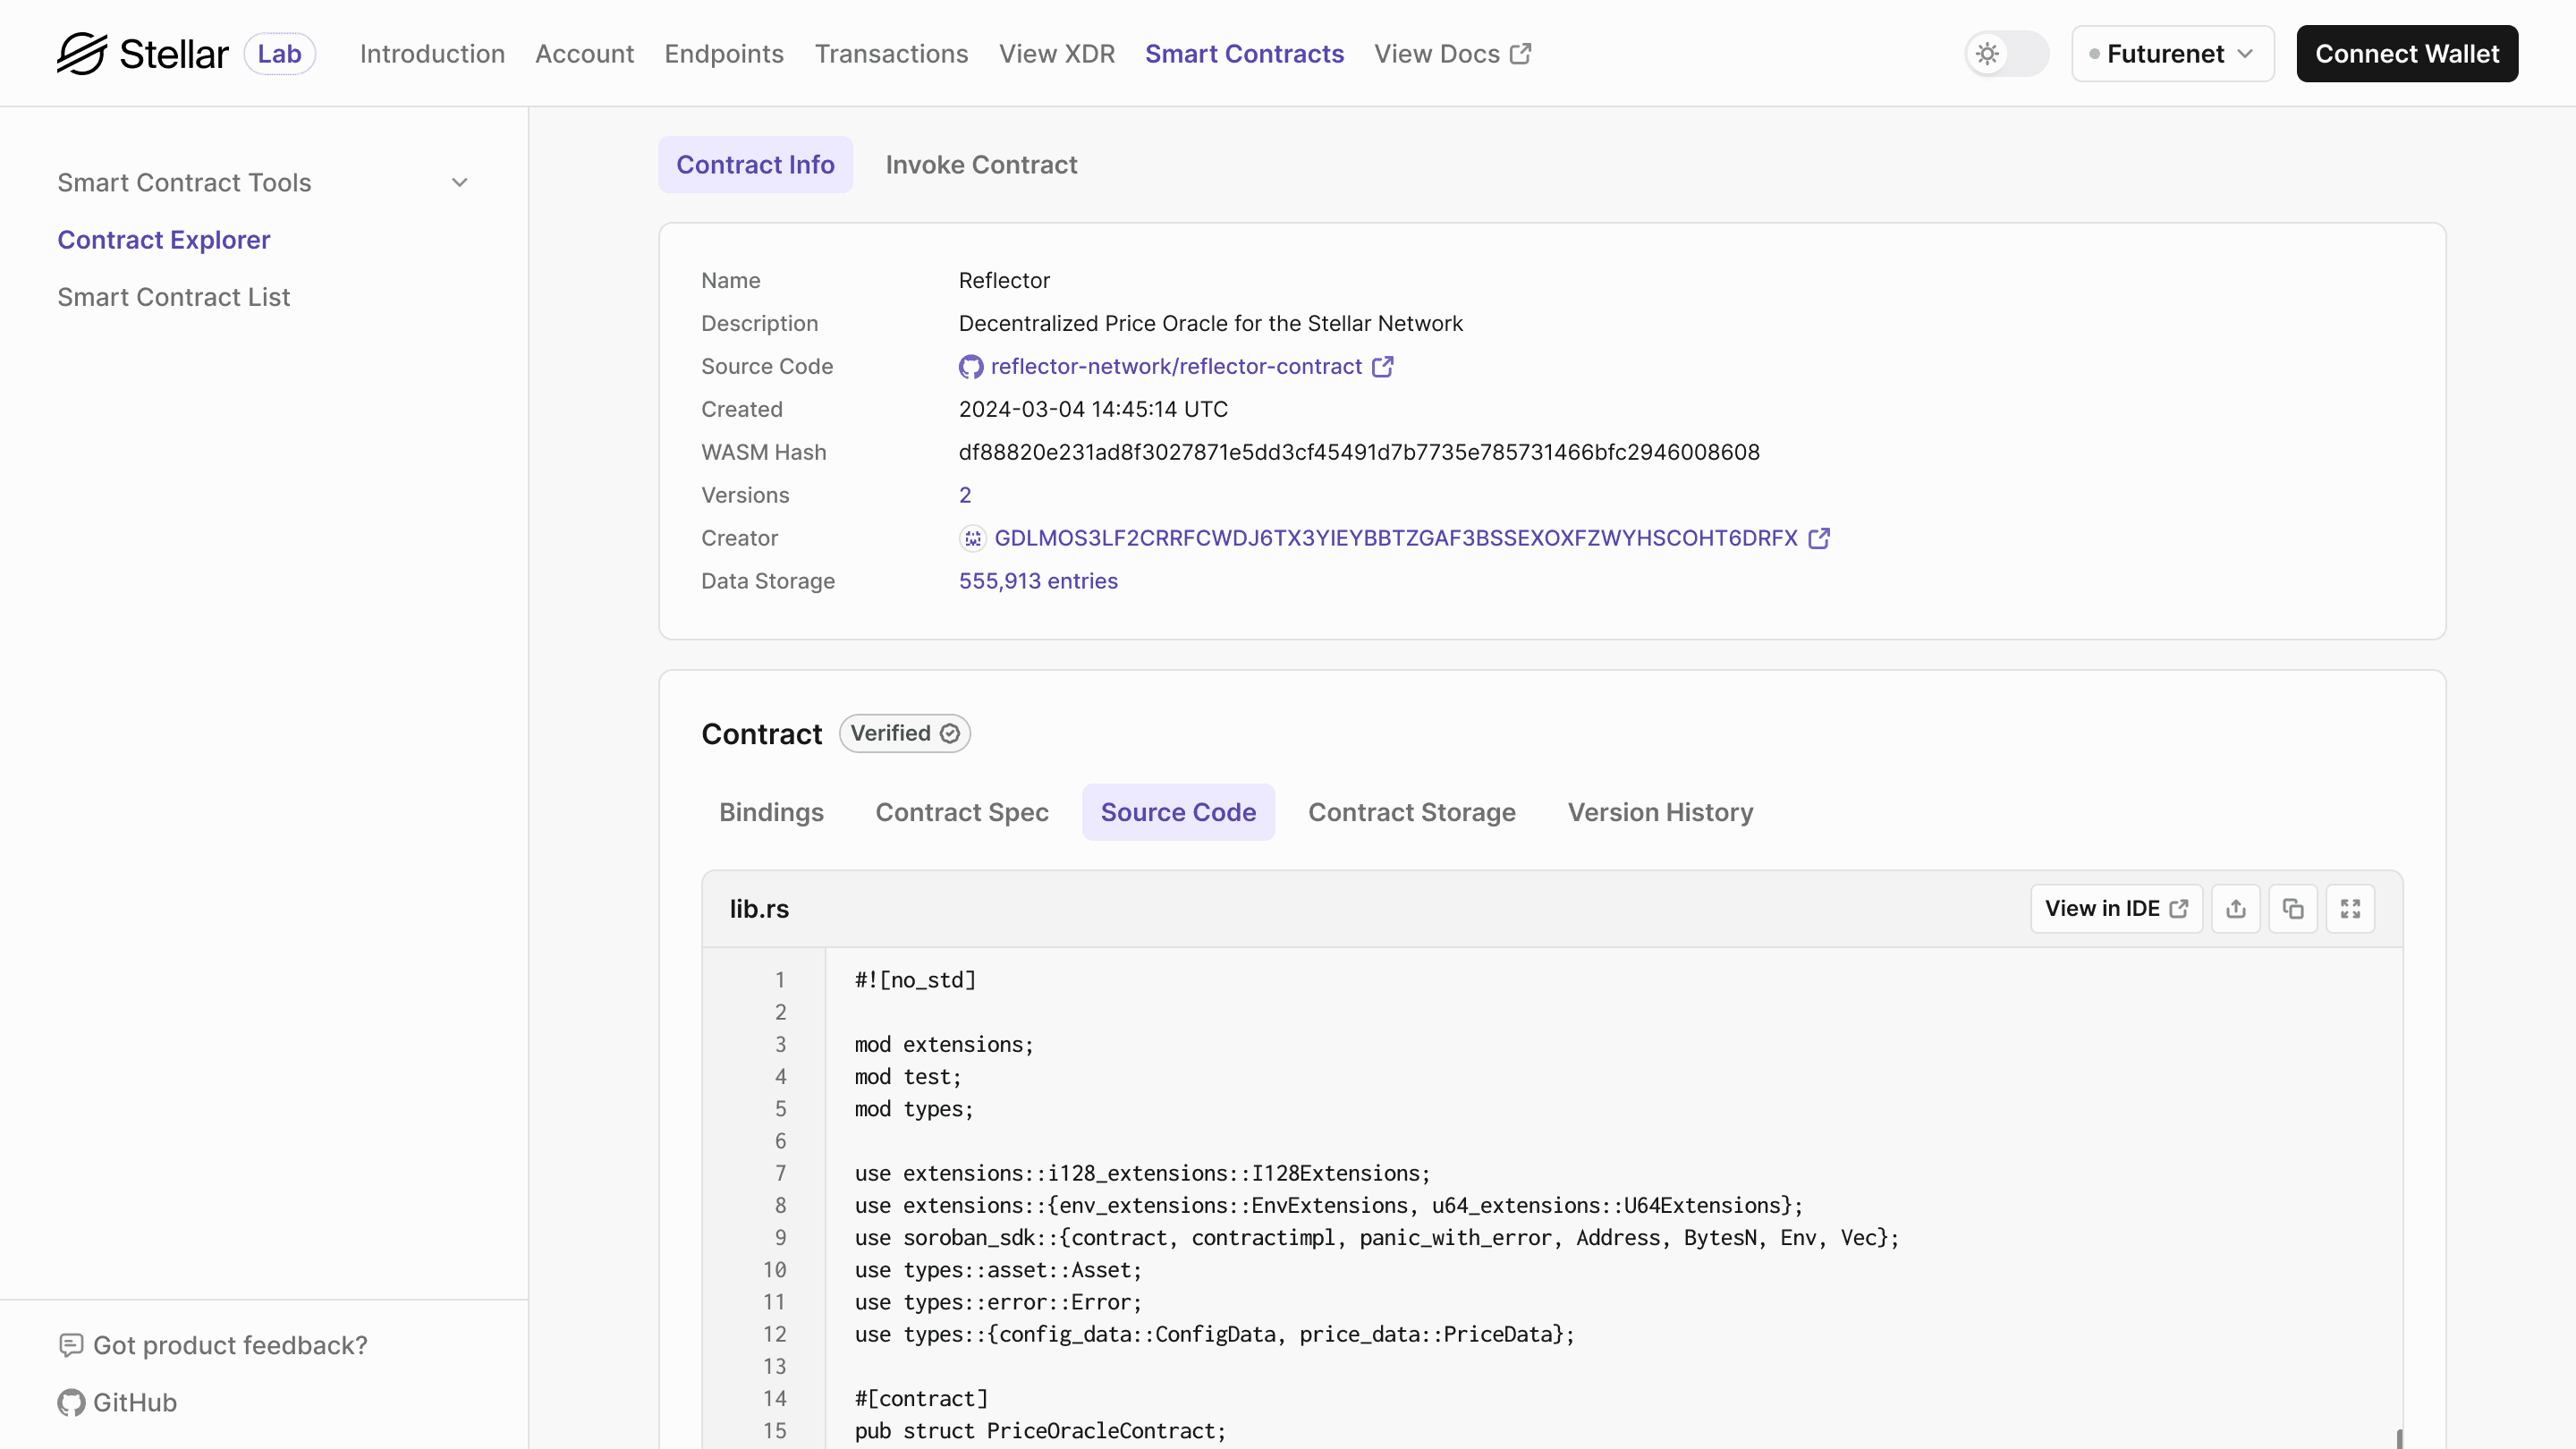Open the creator address GDLMOS3LF2... link
The height and width of the screenshot is (1449, 2576).
point(1396,538)
